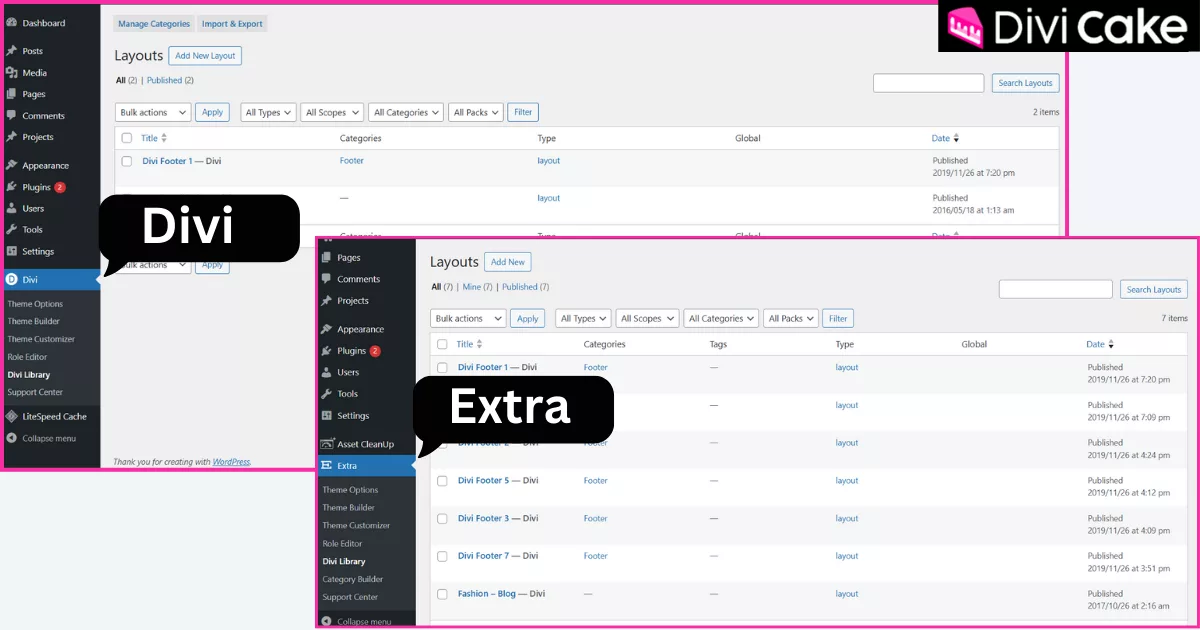
Task: Show Published (2) layouts in Divi window
Action: click(170, 80)
